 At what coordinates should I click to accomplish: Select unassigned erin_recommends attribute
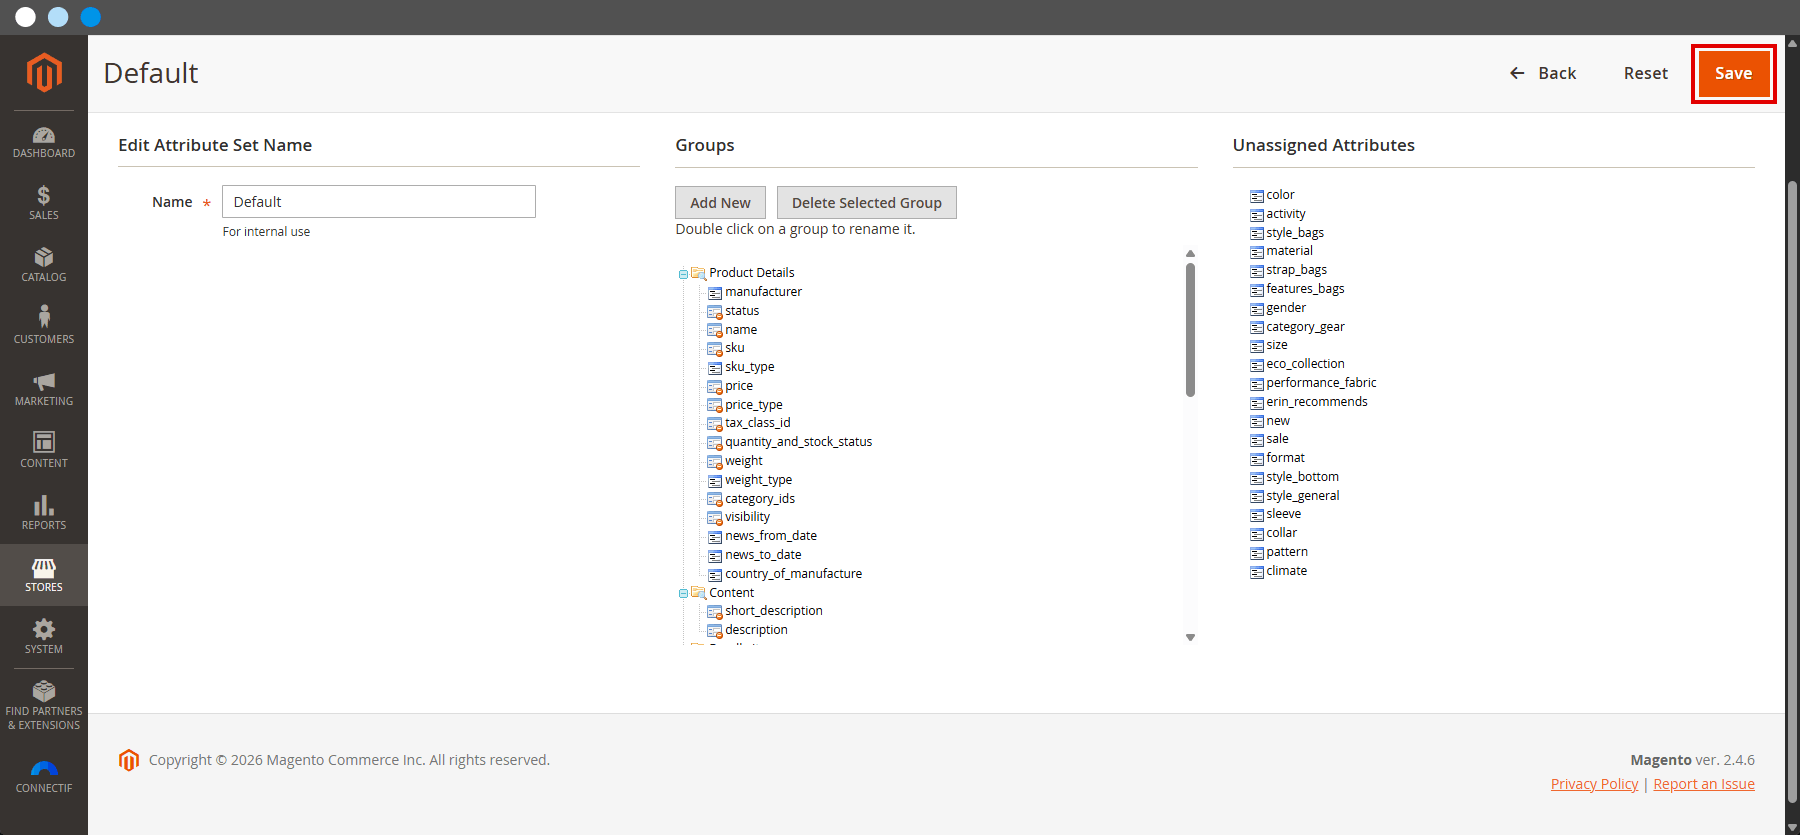pos(1317,402)
